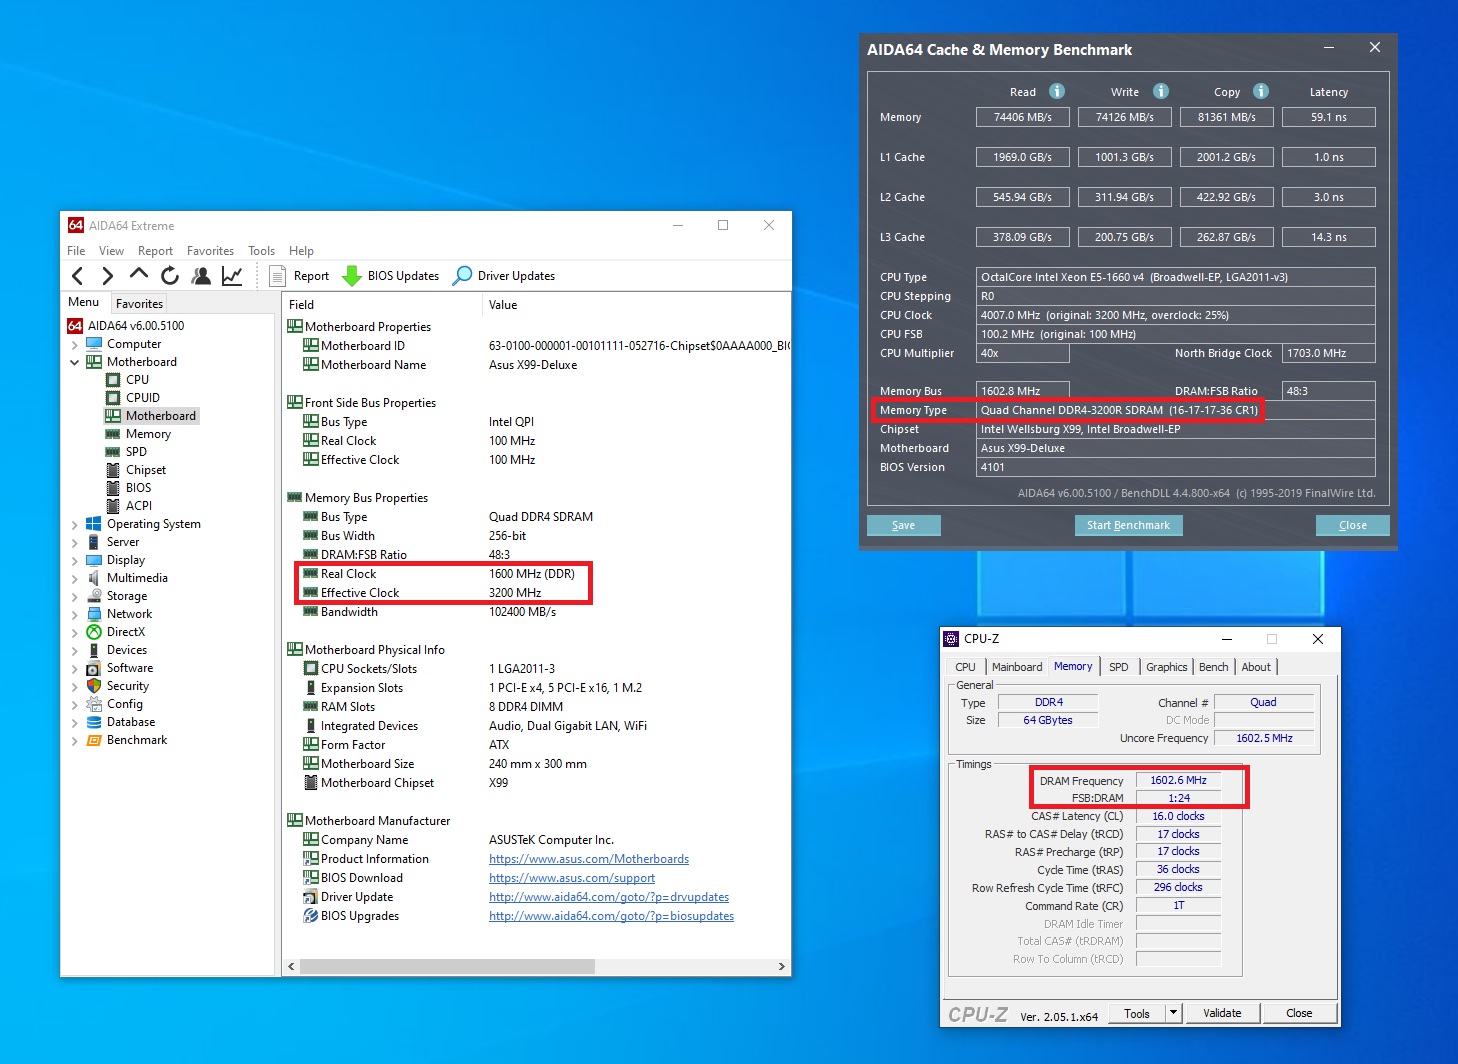Screen dimensions: 1458x1064
Task: Move up one level with up arrow
Action: pyautogui.click(x=139, y=275)
